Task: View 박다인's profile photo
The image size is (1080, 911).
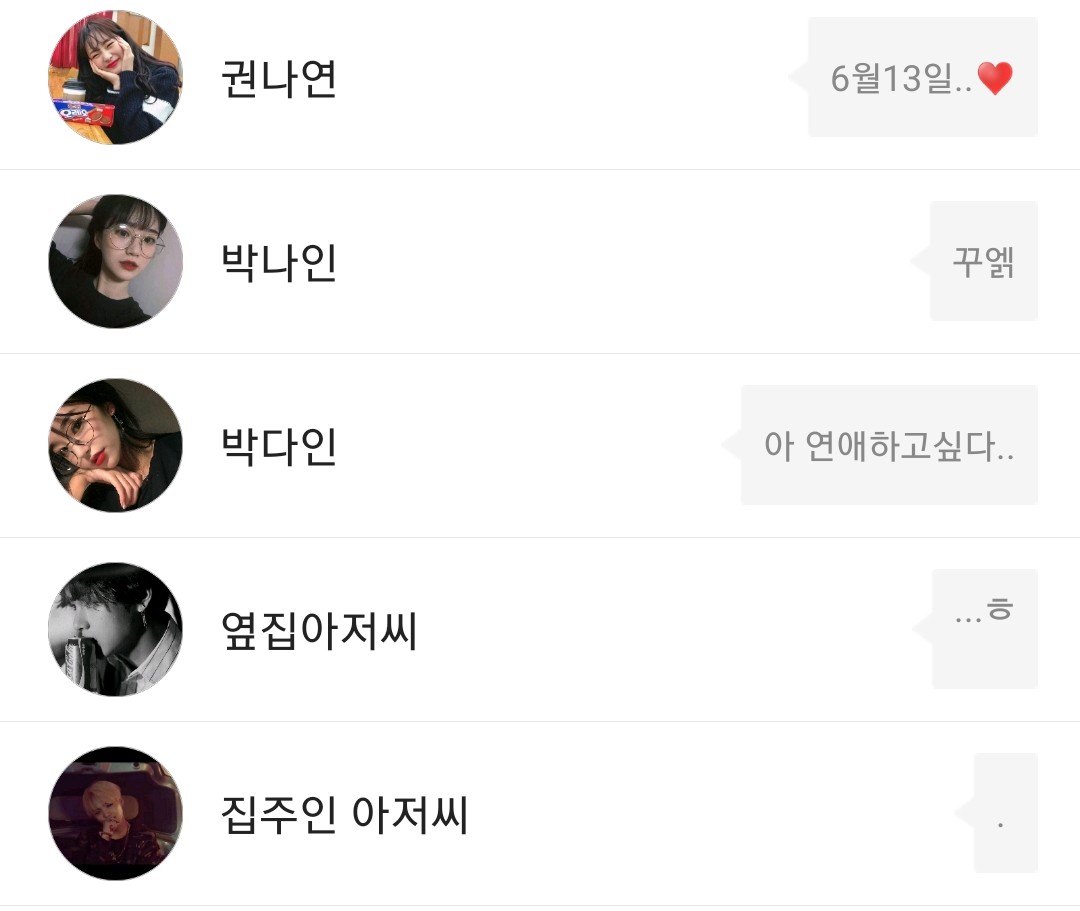Action: tap(115, 445)
